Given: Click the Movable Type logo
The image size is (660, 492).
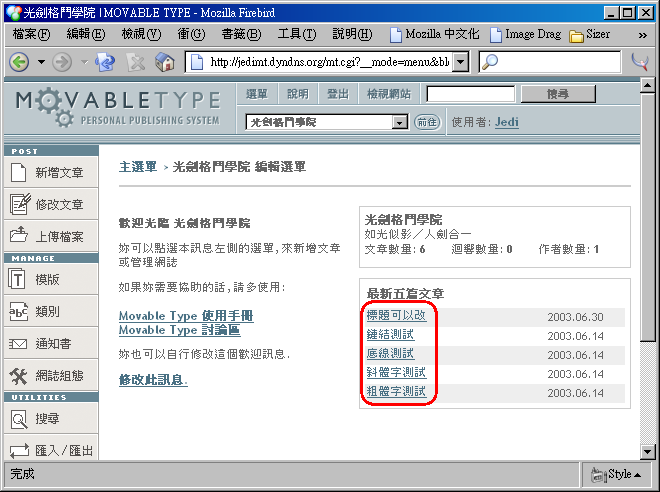Looking at the screenshot, I should click(x=118, y=107).
